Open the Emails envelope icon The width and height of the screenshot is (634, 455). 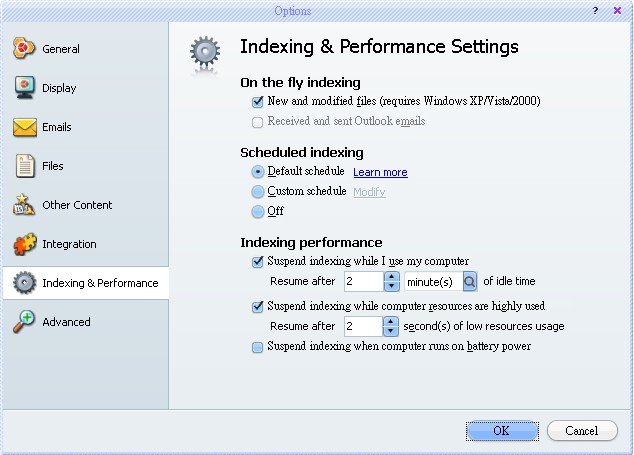[x=25, y=127]
